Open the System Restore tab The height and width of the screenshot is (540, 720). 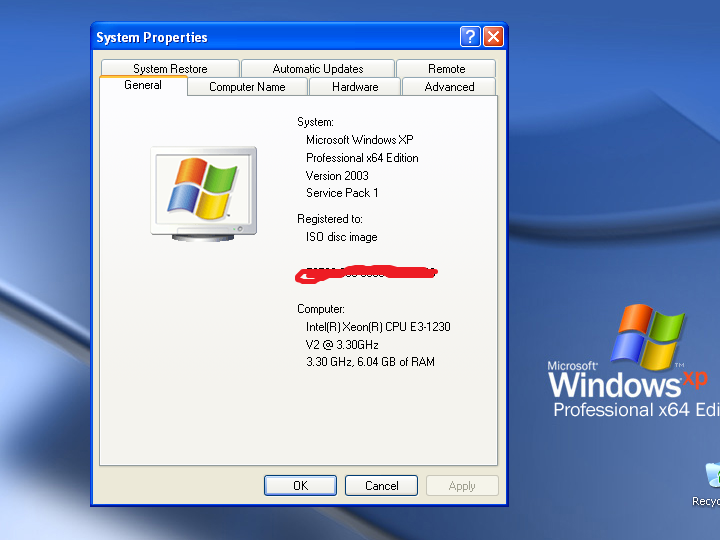(170, 69)
